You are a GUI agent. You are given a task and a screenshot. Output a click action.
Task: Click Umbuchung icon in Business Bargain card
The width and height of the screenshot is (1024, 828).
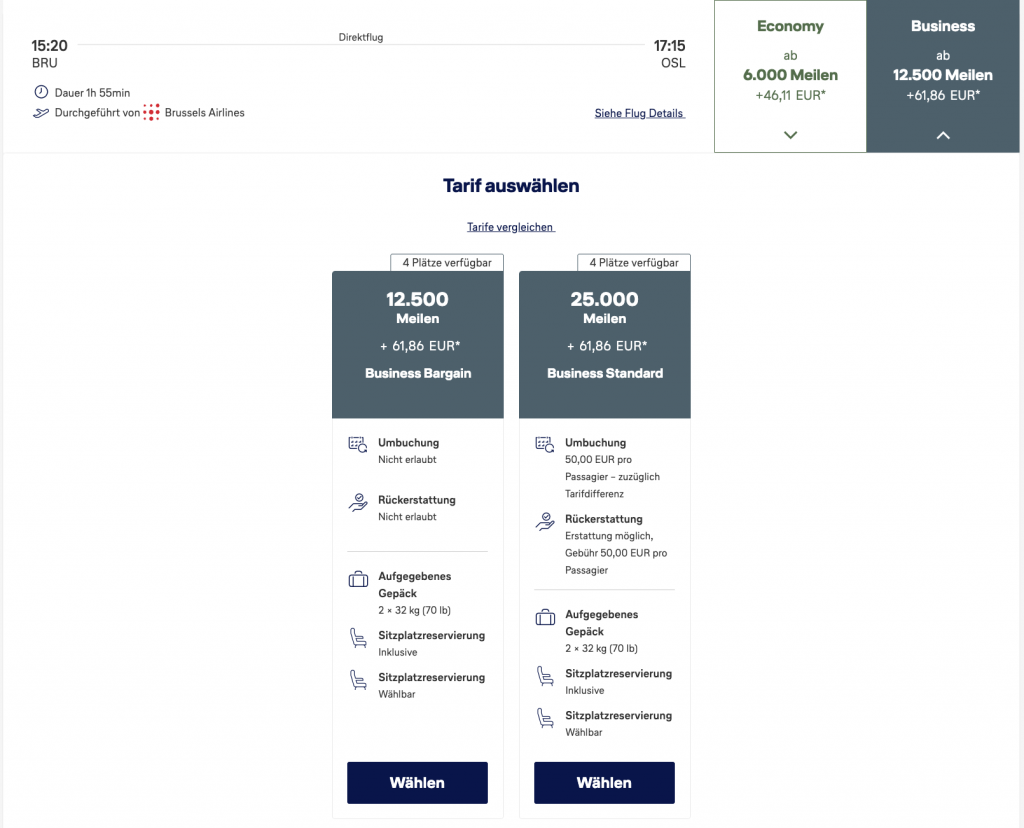[x=358, y=445]
